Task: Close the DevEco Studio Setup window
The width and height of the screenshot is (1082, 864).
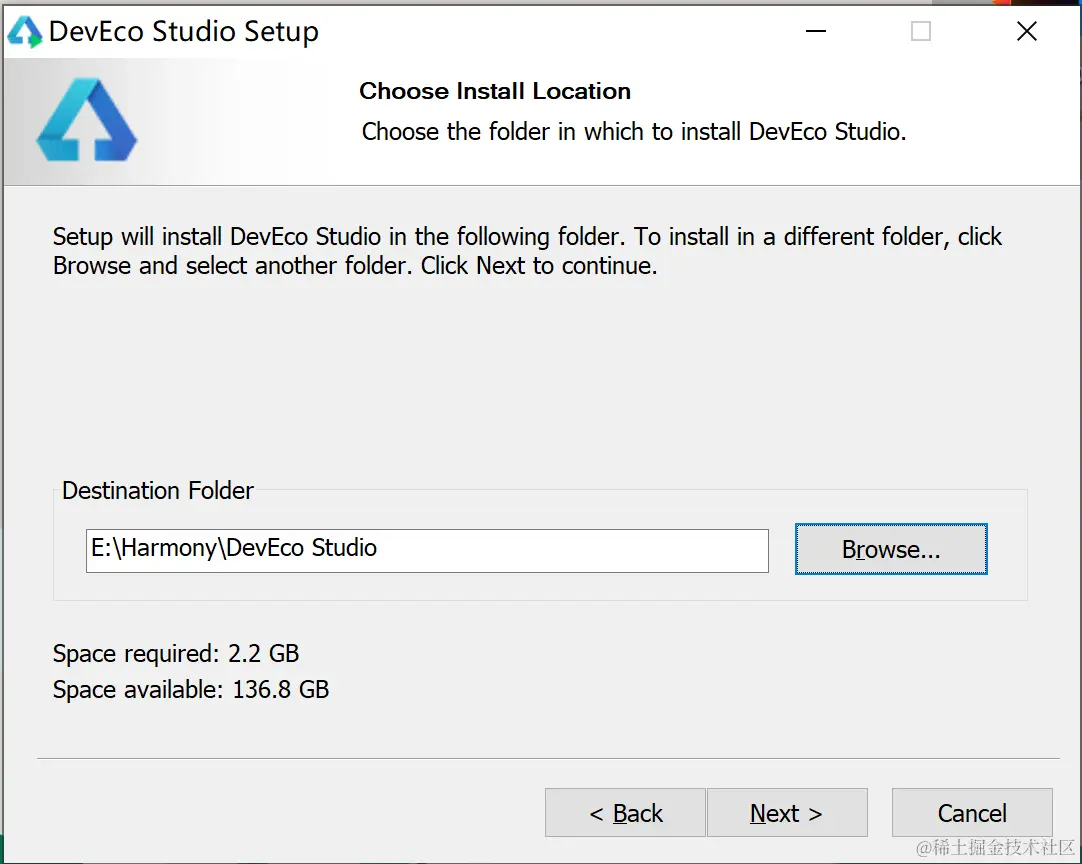Action: pyautogui.click(x=1026, y=32)
